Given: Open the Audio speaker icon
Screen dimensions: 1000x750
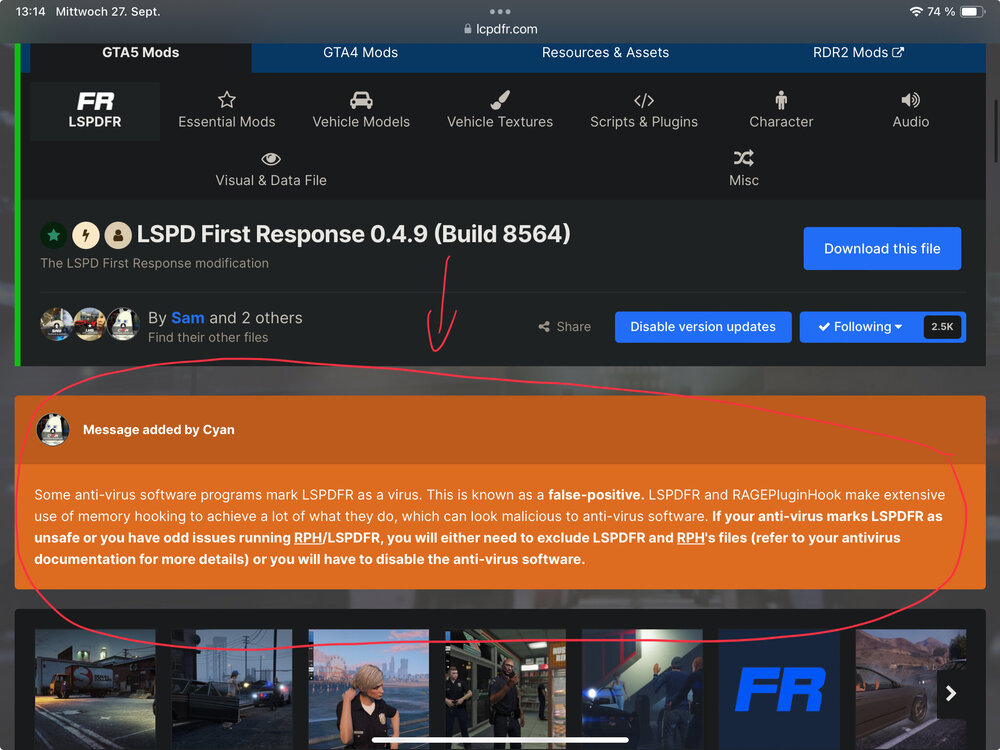Looking at the screenshot, I should click(x=910, y=99).
